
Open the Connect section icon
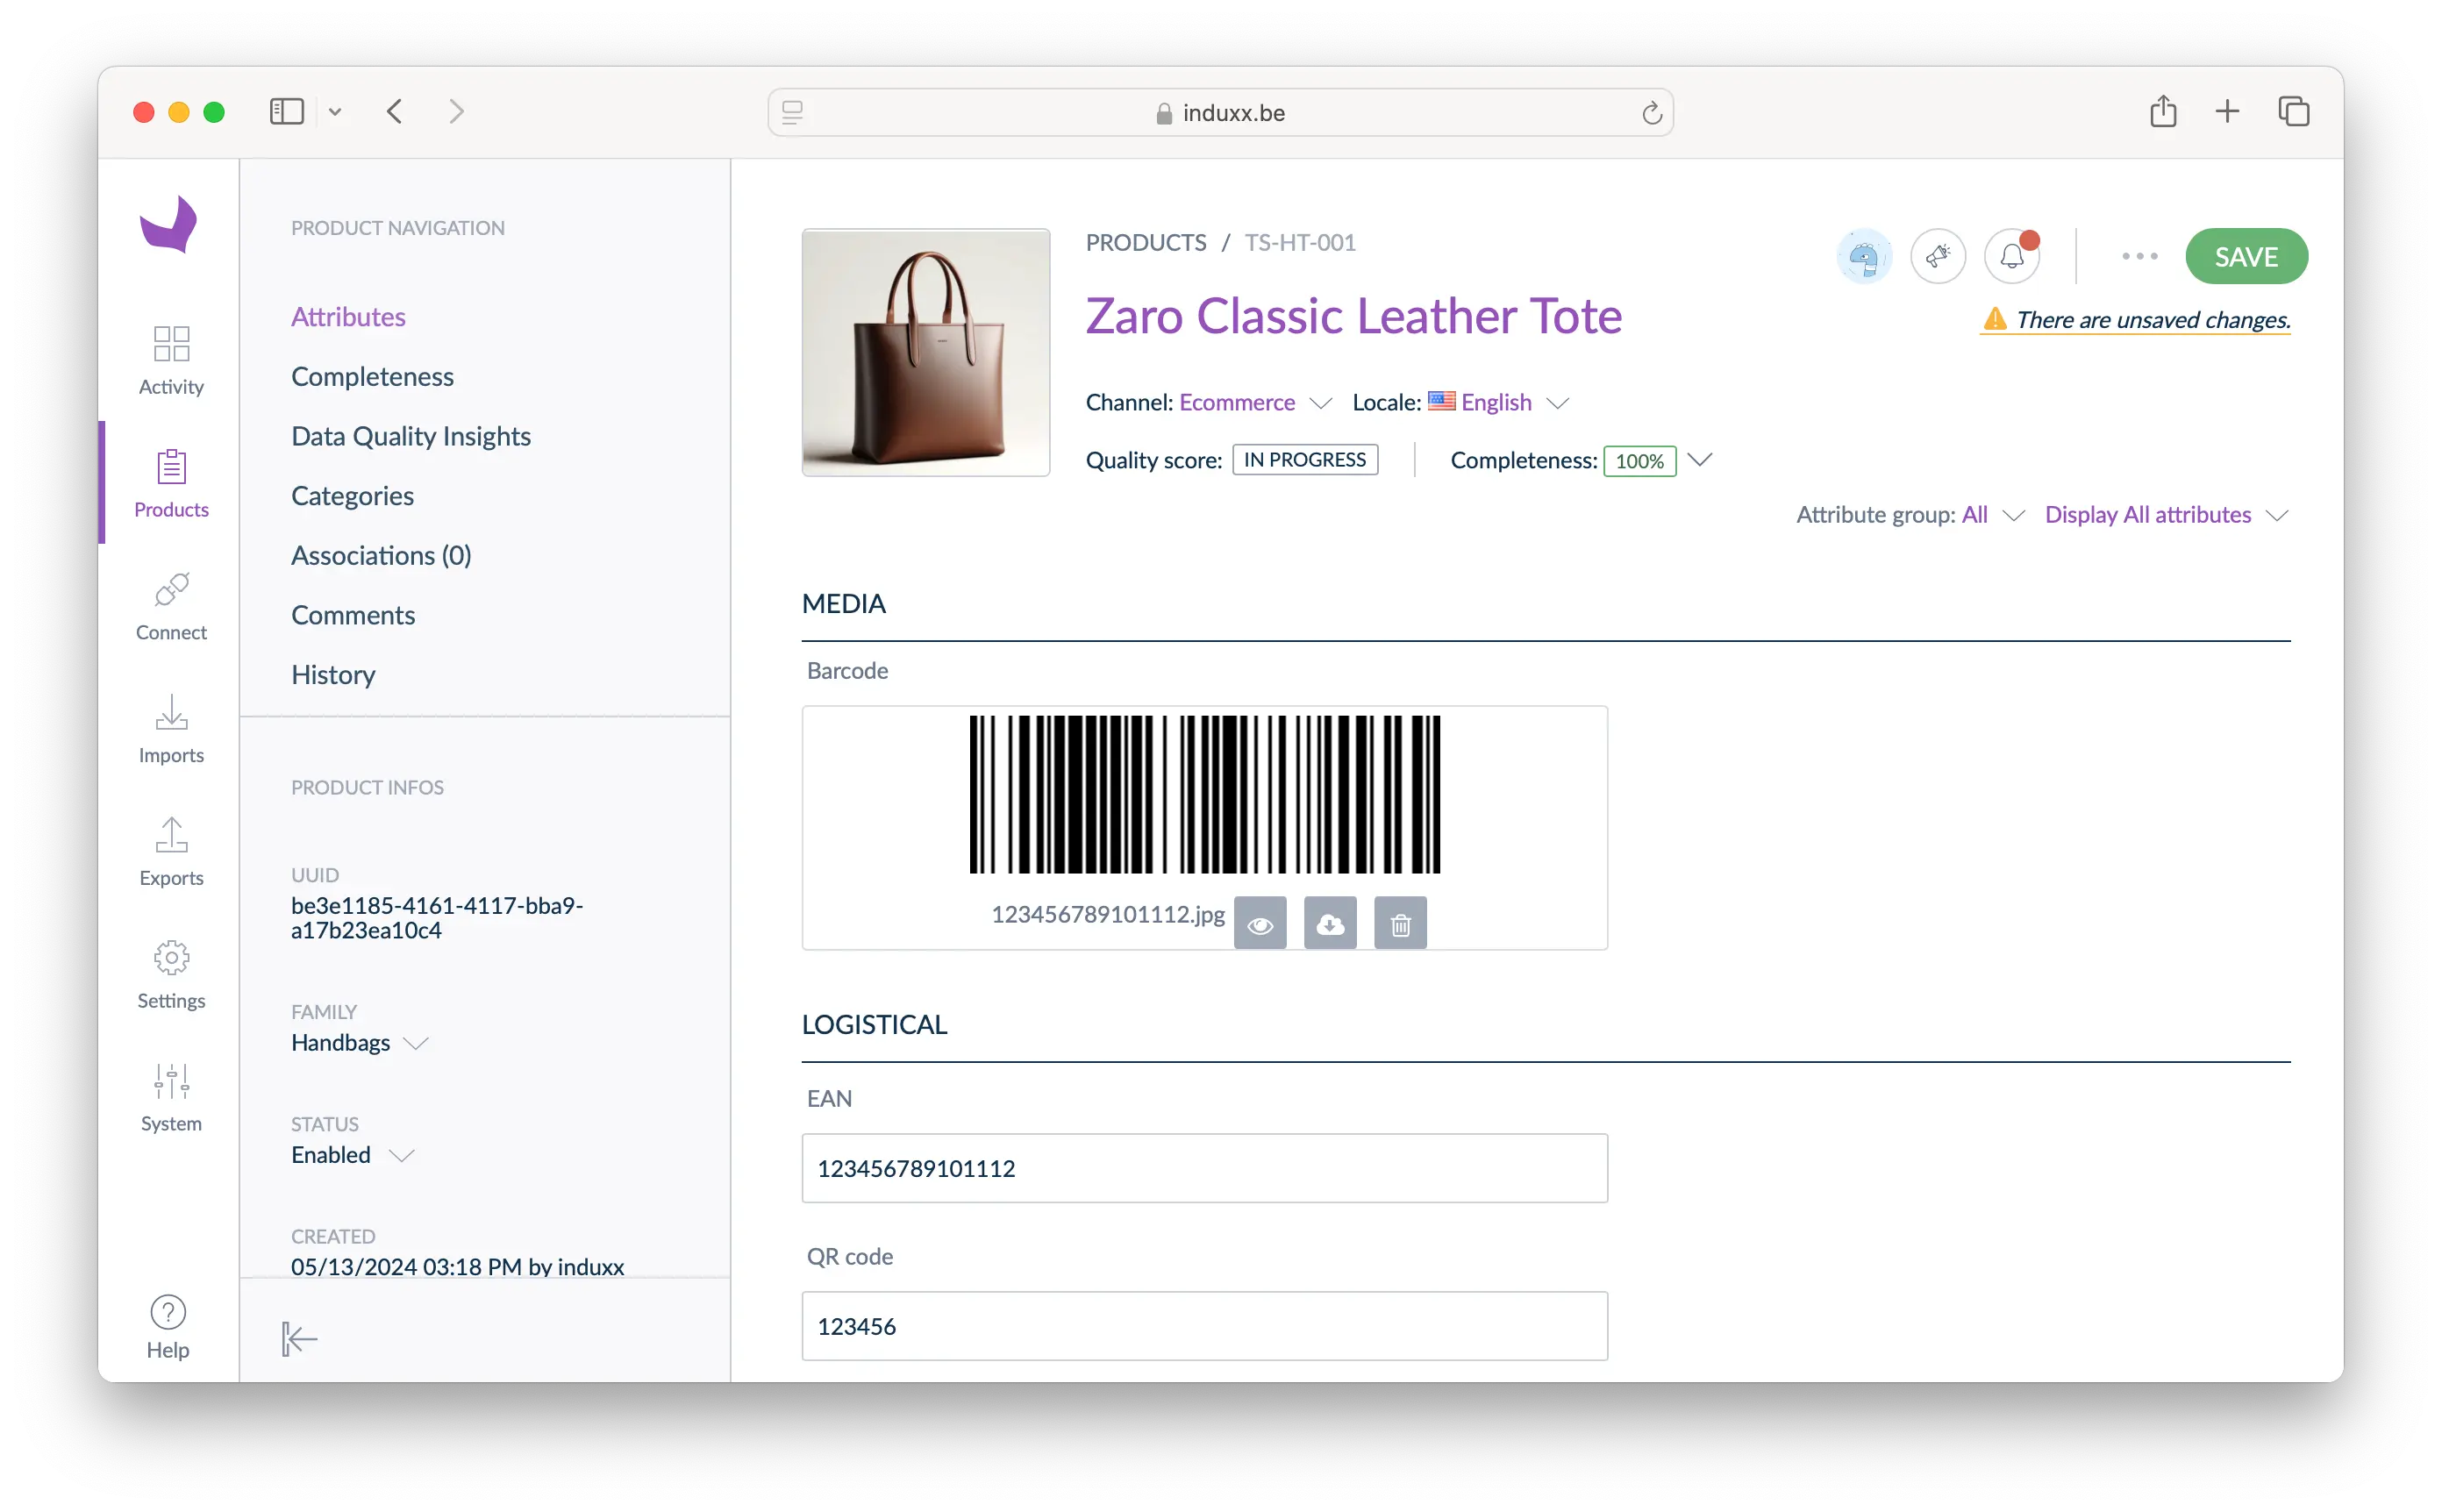tap(171, 591)
